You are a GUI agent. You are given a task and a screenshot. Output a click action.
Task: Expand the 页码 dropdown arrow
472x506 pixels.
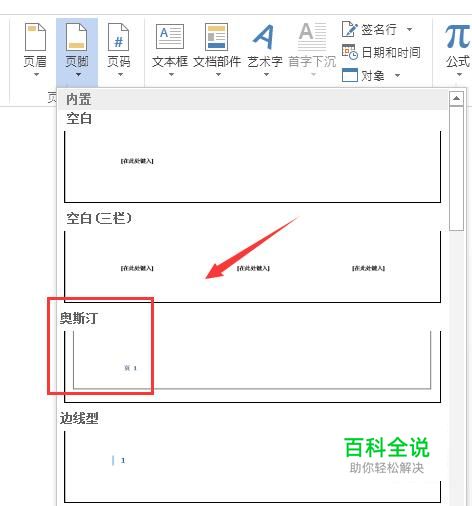120,74
